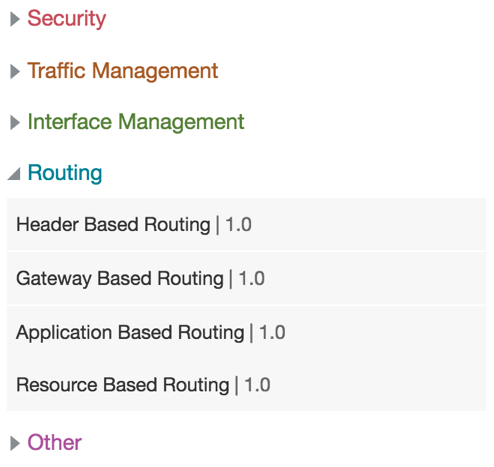
Task: Expand the Interface Management disclosure triangle
Action: pos(15,123)
